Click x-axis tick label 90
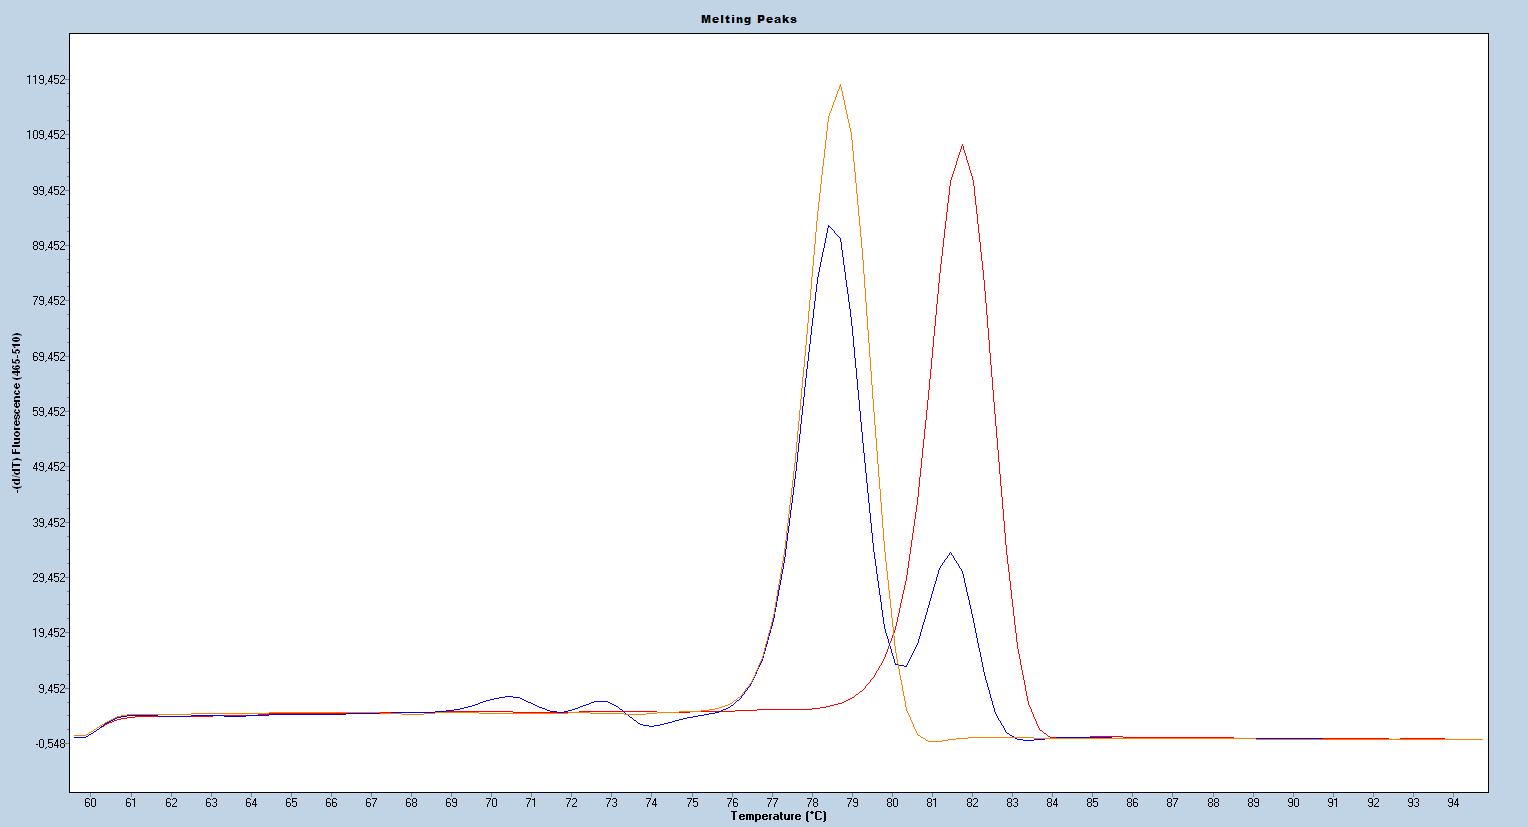This screenshot has width=1528, height=827. tap(1293, 803)
